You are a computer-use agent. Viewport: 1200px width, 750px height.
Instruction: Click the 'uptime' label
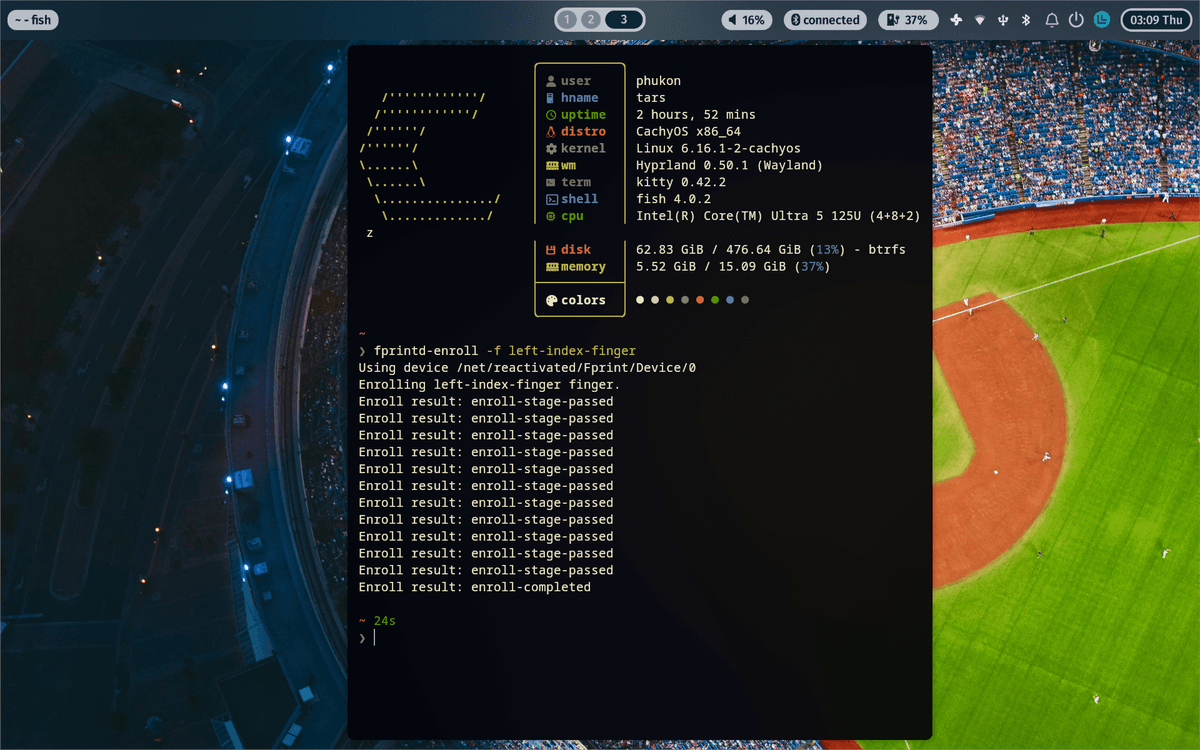[583, 115]
